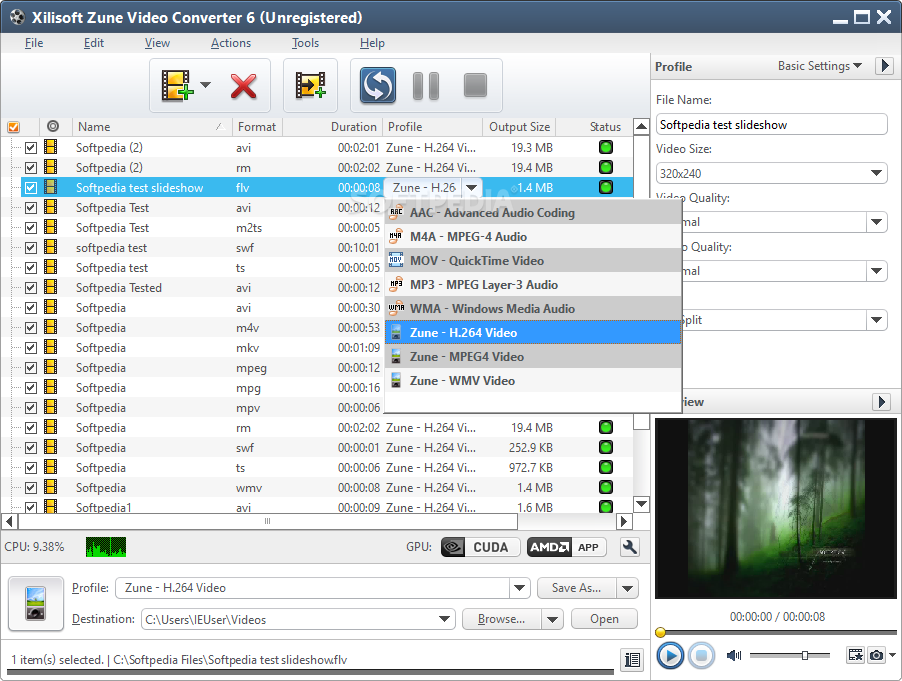The width and height of the screenshot is (902, 681).
Task: Open the Audio Quality dropdown arrow
Action: click(876, 270)
